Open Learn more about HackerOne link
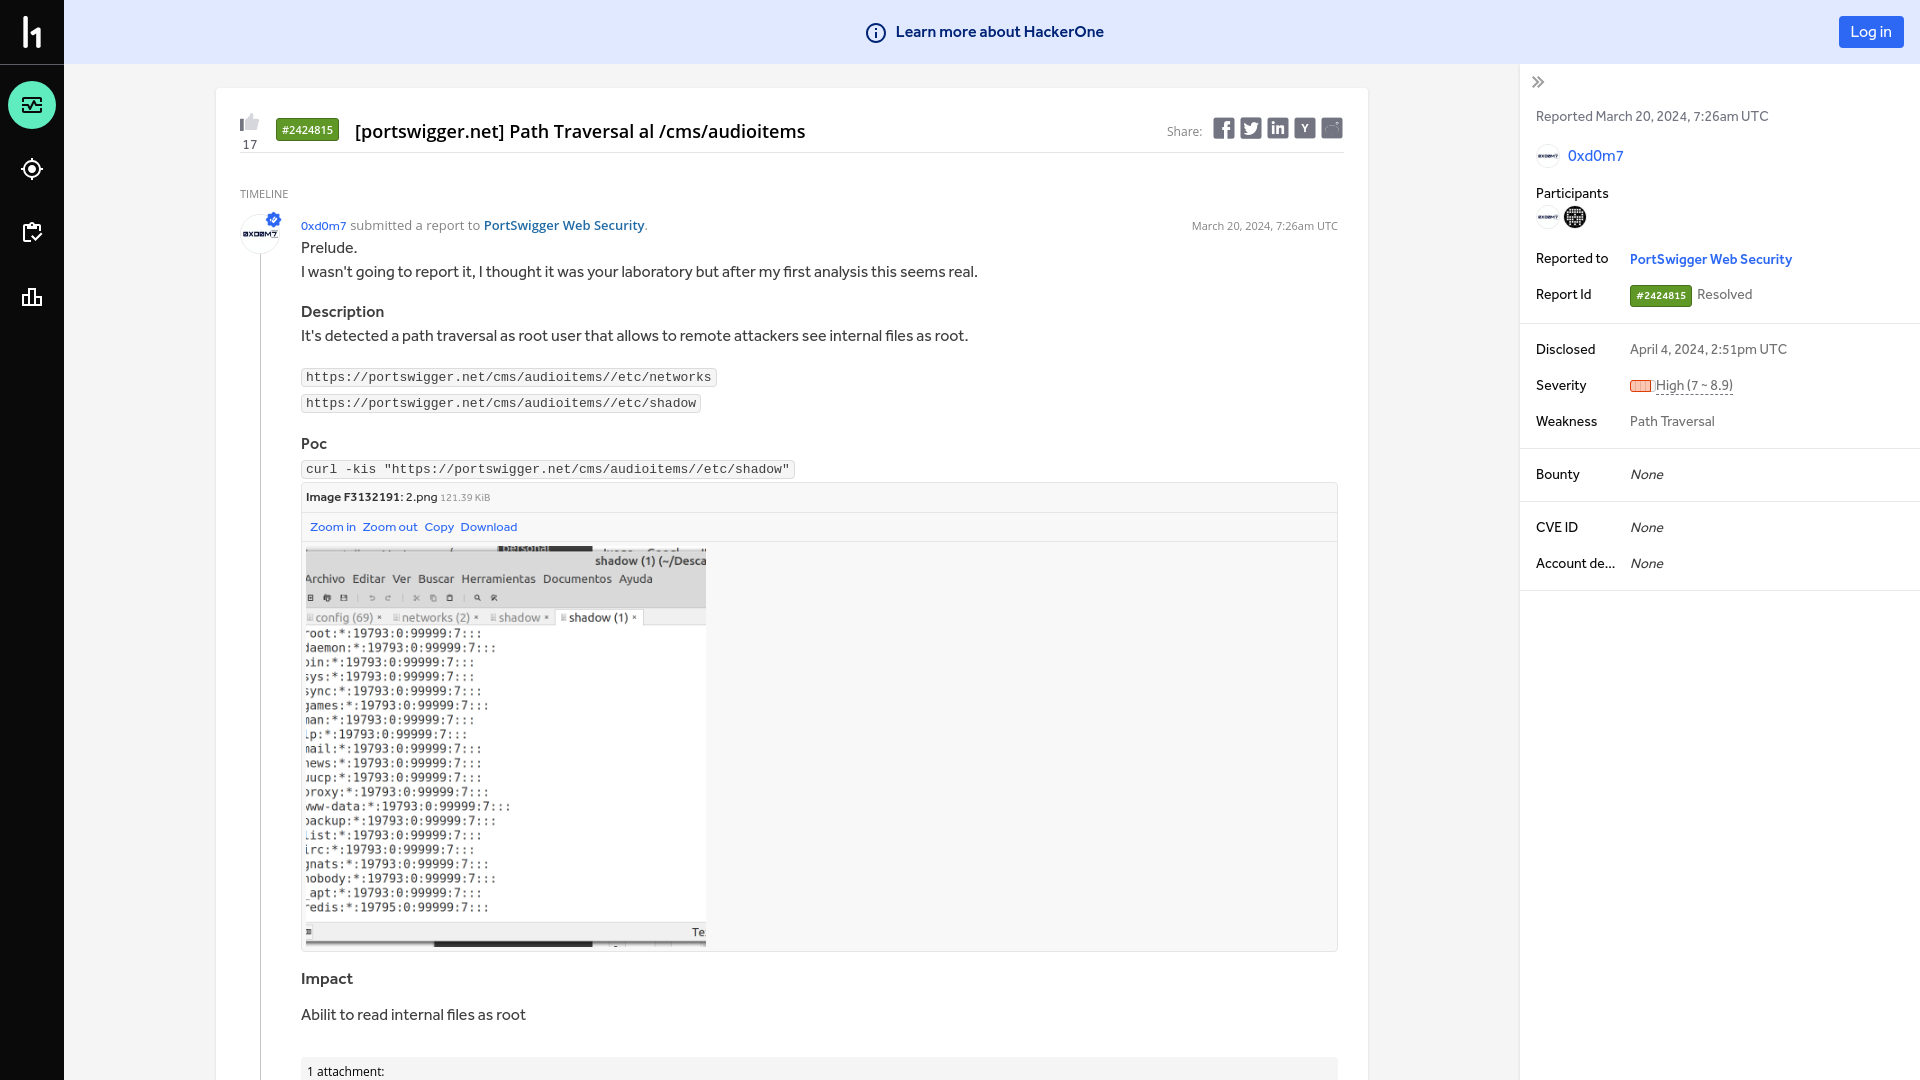 click(x=999, y=32)
